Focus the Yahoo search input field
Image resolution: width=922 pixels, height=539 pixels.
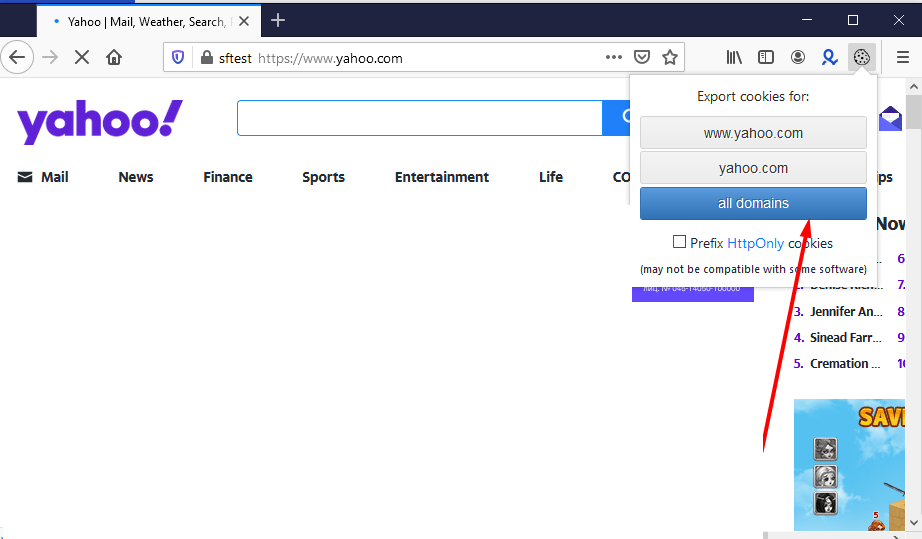(x=420, y=118)
